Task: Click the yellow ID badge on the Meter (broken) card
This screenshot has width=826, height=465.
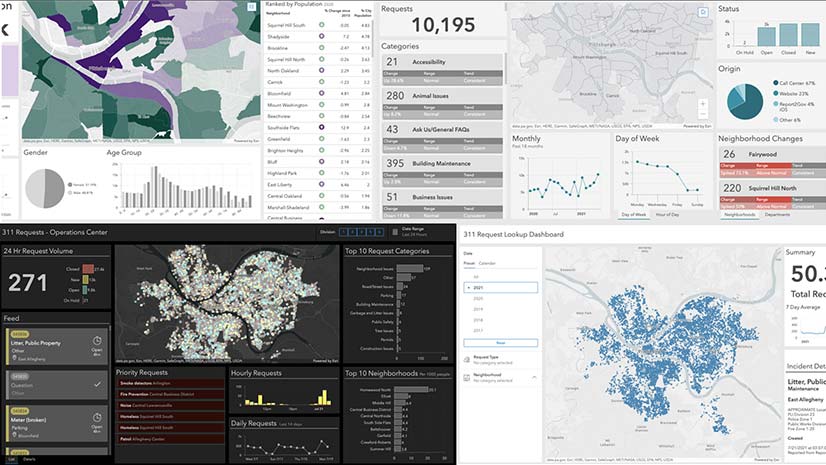Action: click(x=20, y=411)
